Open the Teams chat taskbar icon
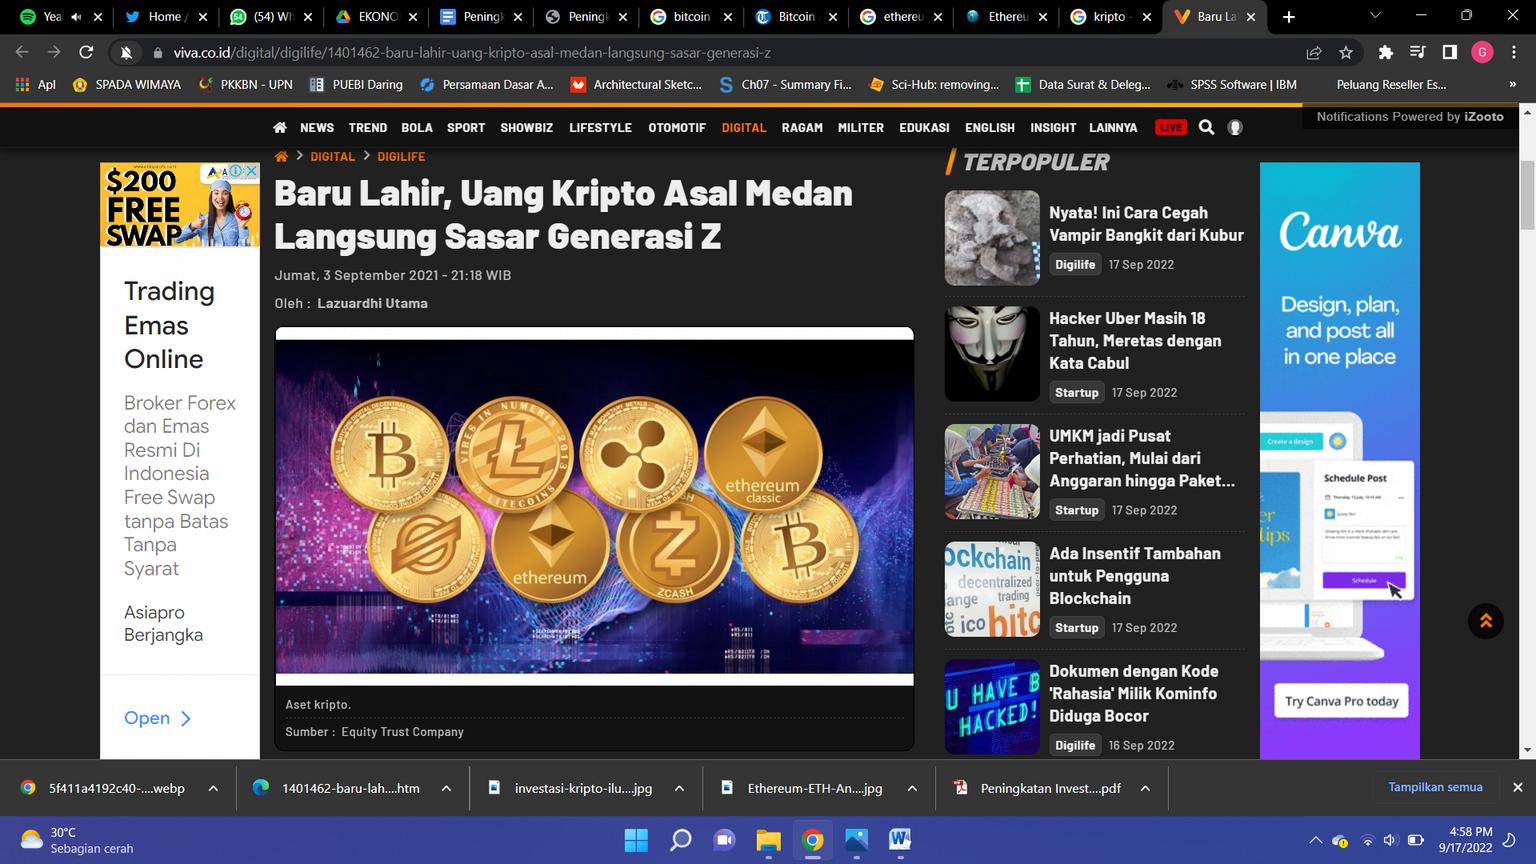The image size is (1536, 864). pyautogui.click(x=724, y=840)
